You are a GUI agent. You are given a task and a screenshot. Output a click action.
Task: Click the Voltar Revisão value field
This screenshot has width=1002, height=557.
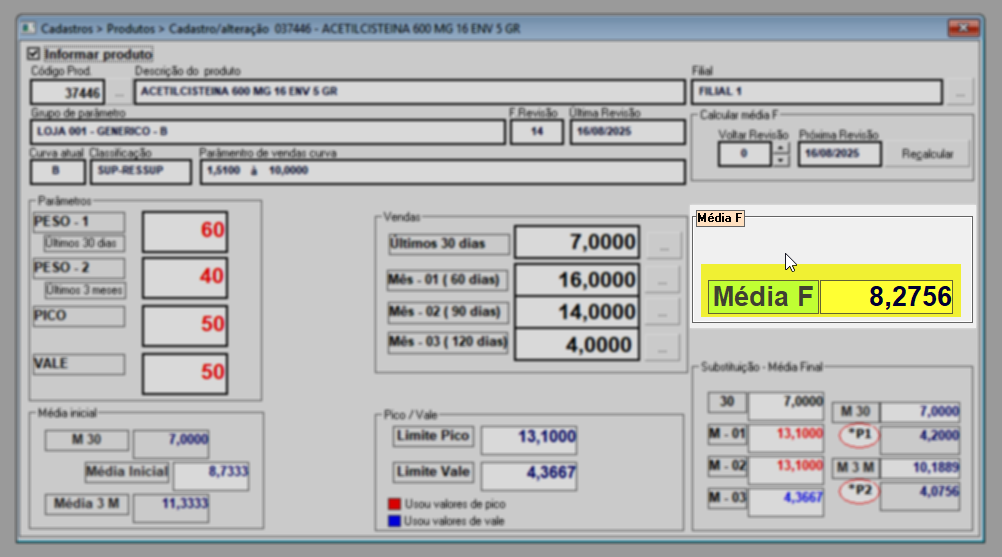pos(744,154)
